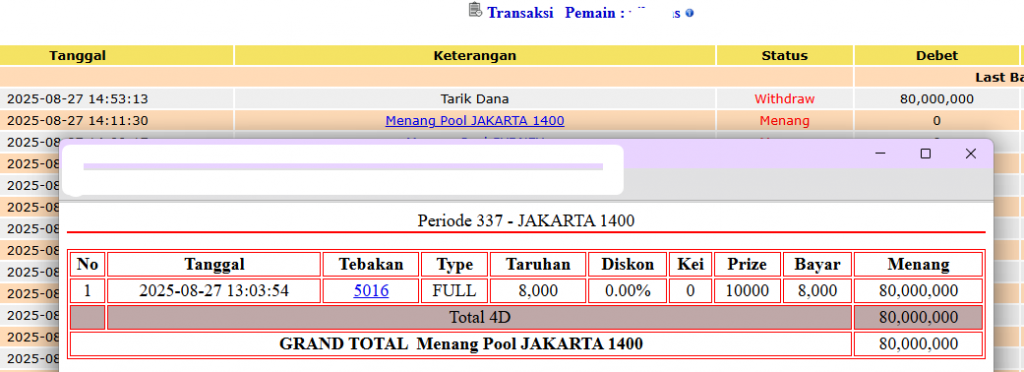The height and width of the screenshot is (372, 1024).
Task: Click the Menang column header in popup
Action: 918,264
